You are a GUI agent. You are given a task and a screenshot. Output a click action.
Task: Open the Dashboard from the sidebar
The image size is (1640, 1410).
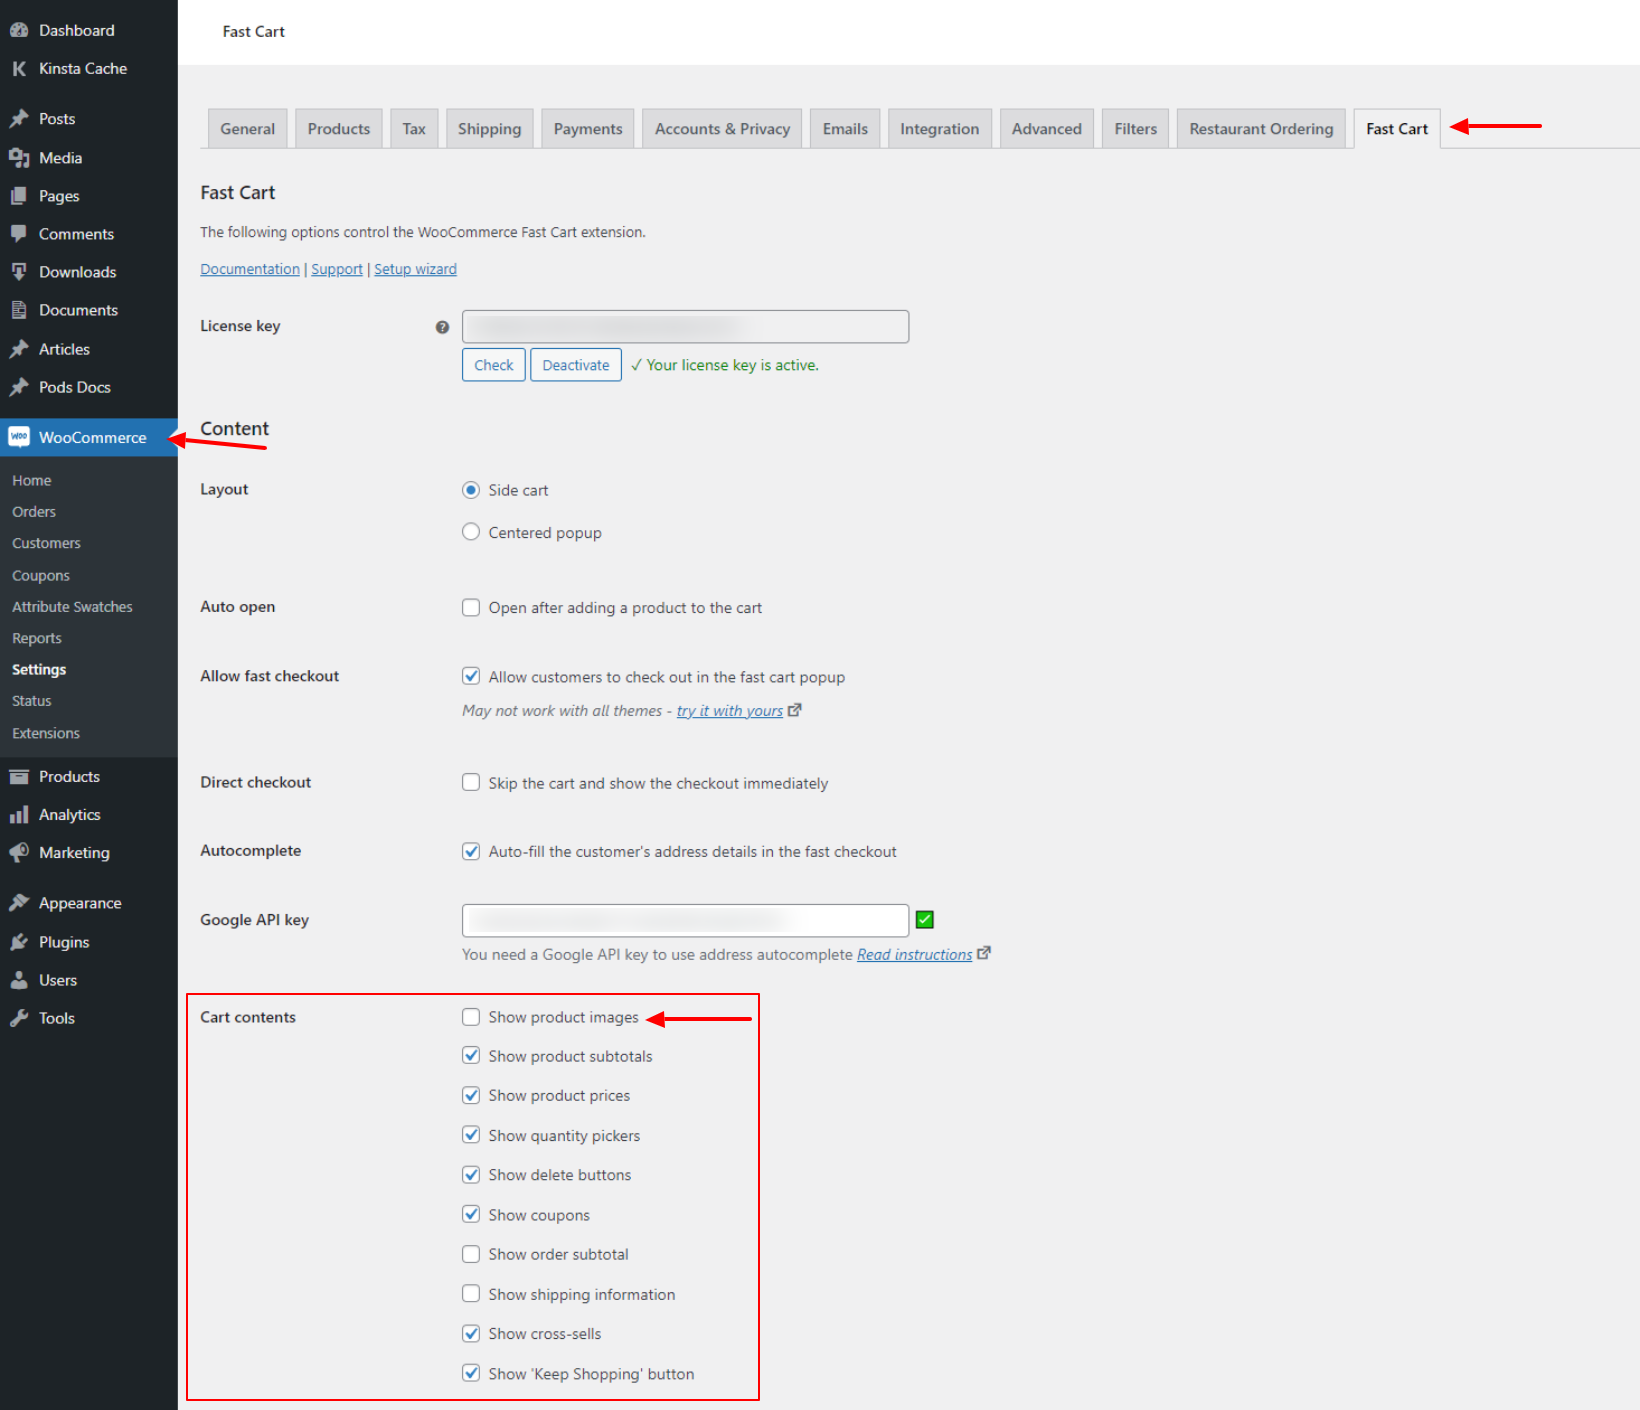pyautogui.click(x=75, y=29)
